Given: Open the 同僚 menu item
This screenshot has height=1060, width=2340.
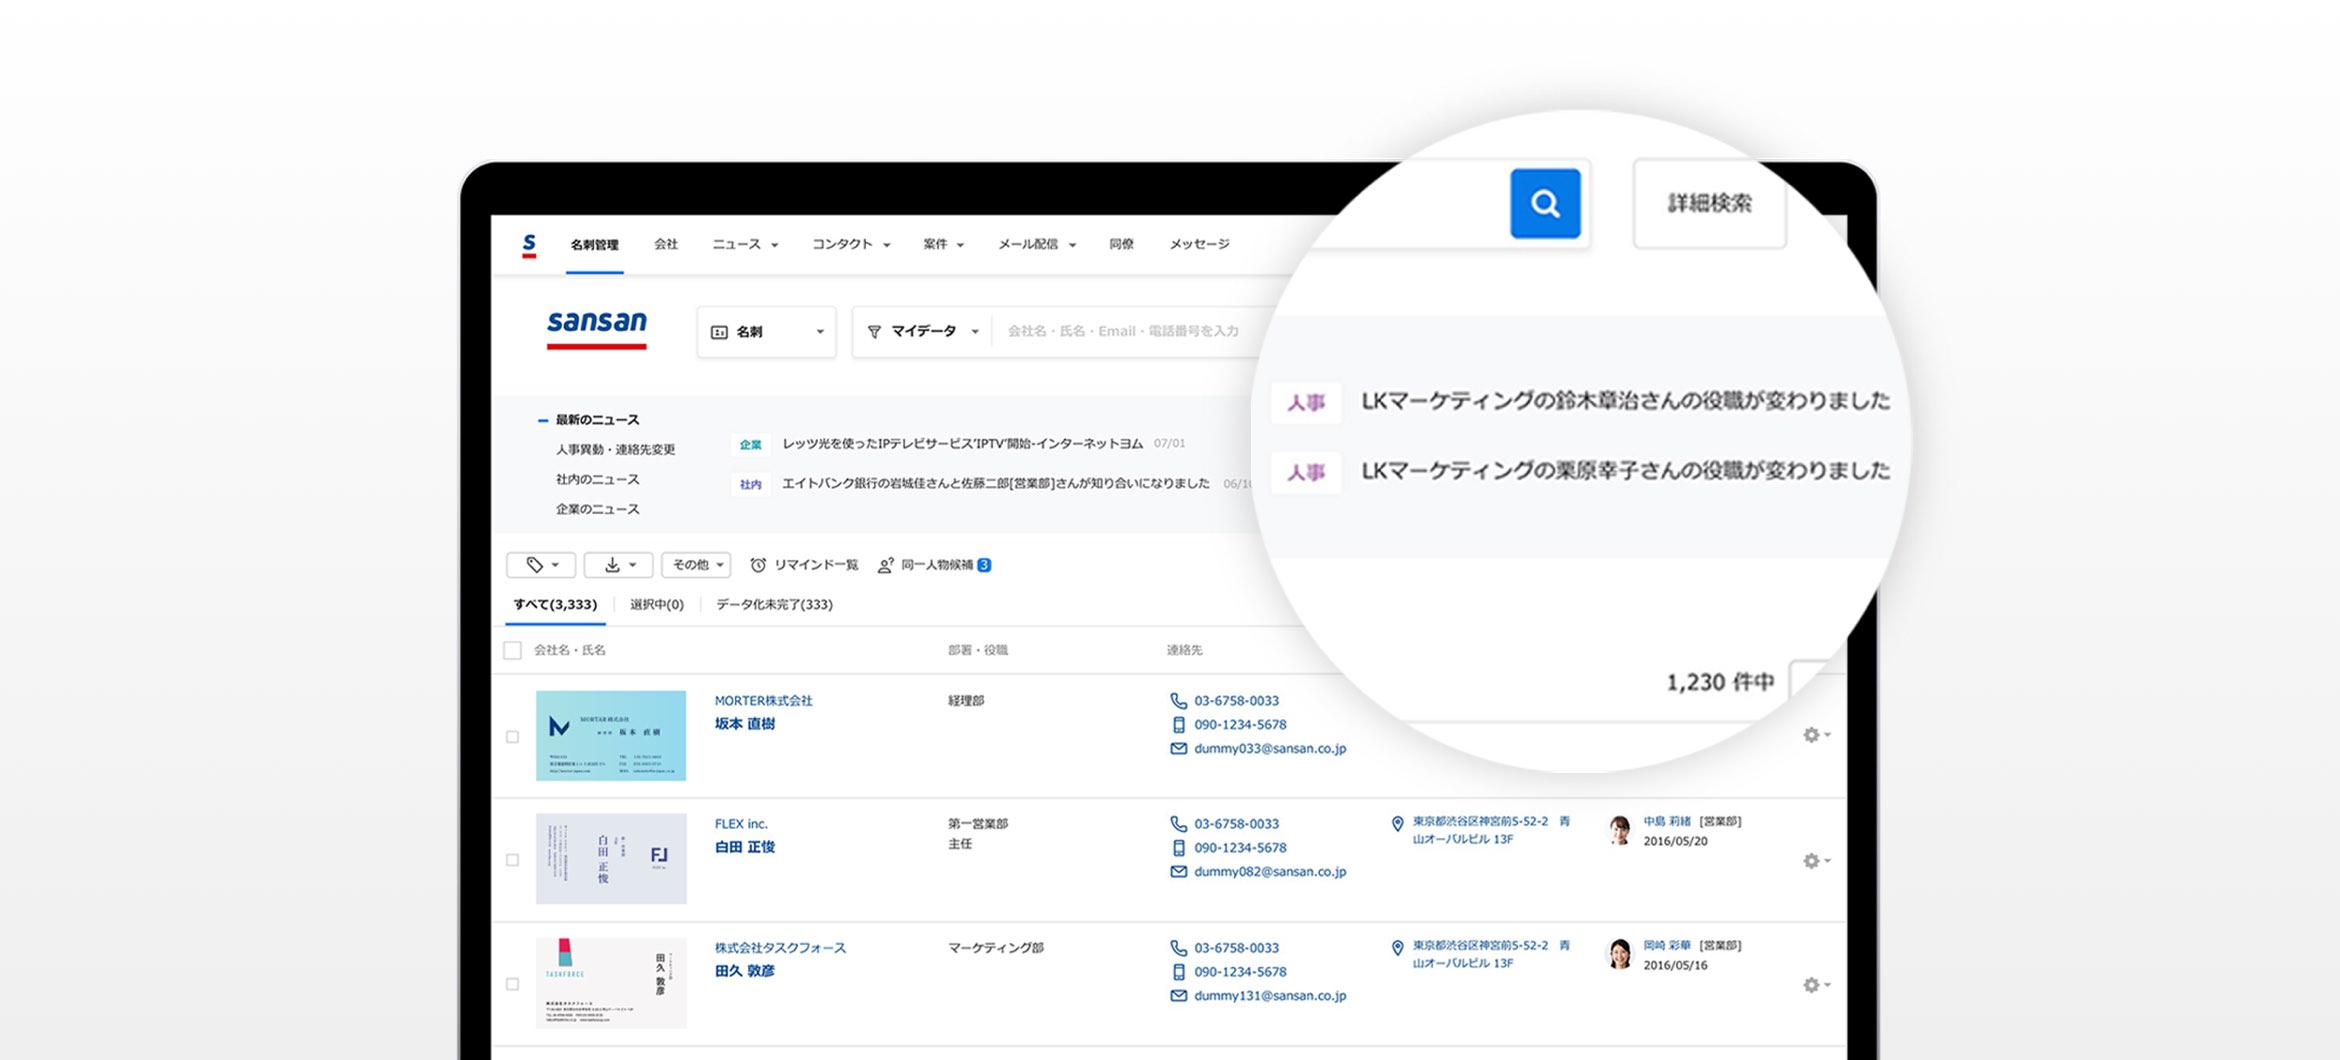Looking at the screenshot, I should [x=1121, y=244].
